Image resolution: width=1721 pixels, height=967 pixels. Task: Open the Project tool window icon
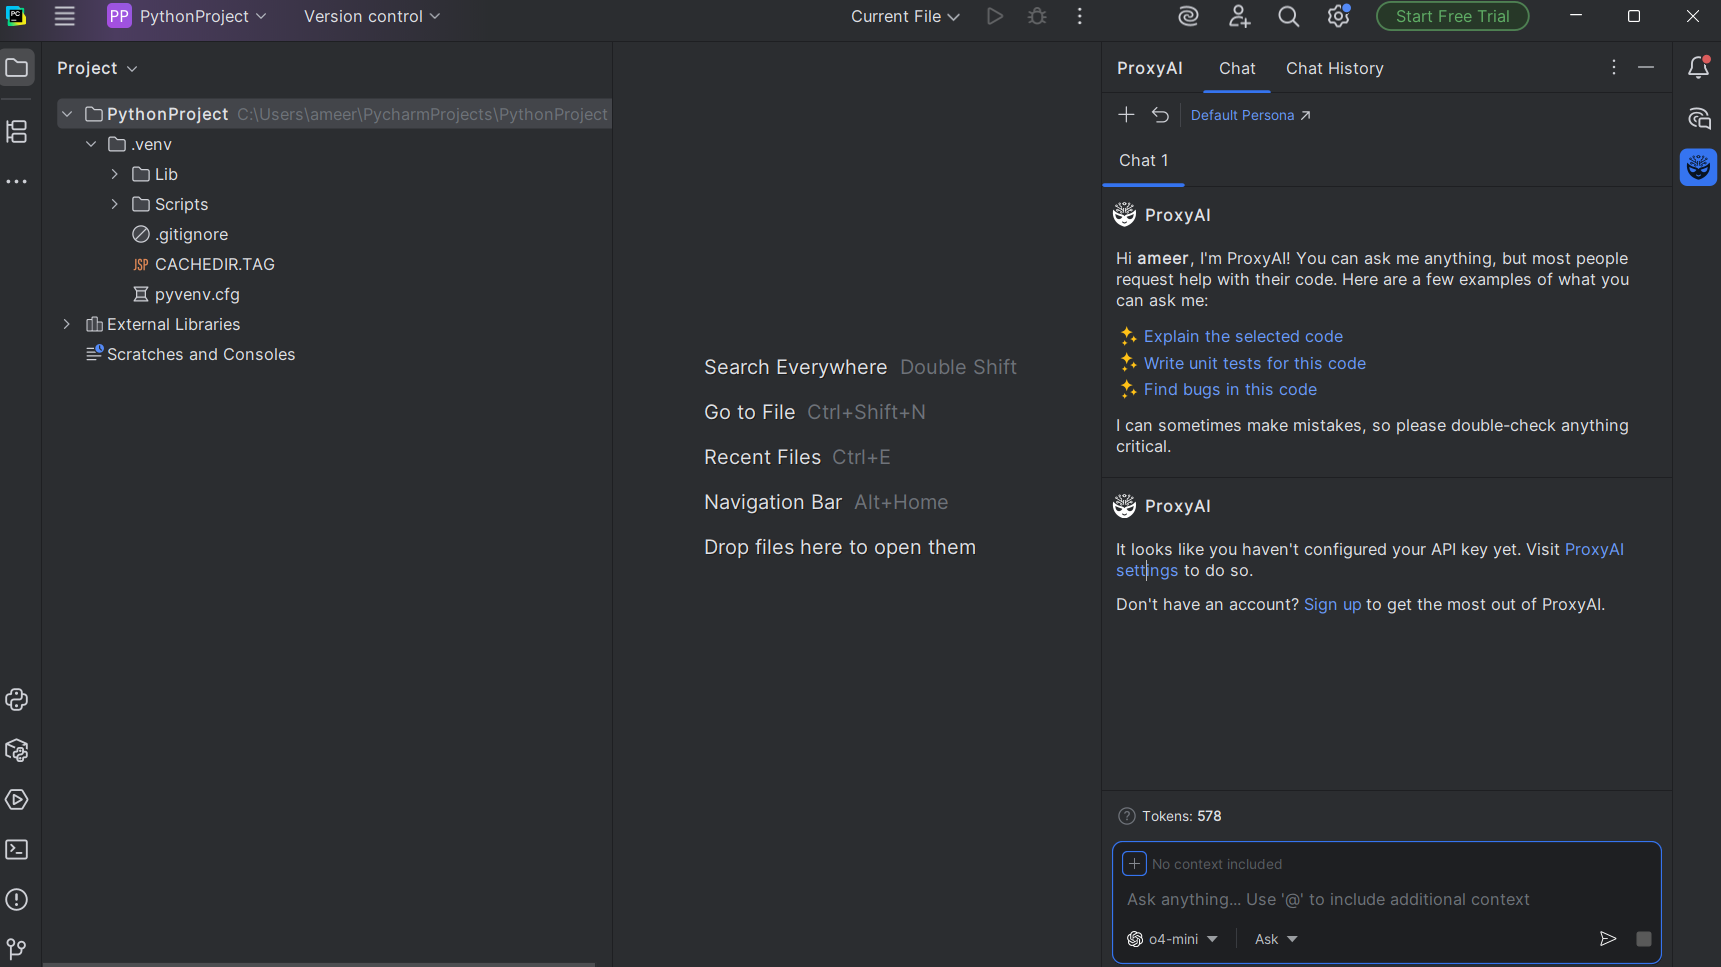17,68
